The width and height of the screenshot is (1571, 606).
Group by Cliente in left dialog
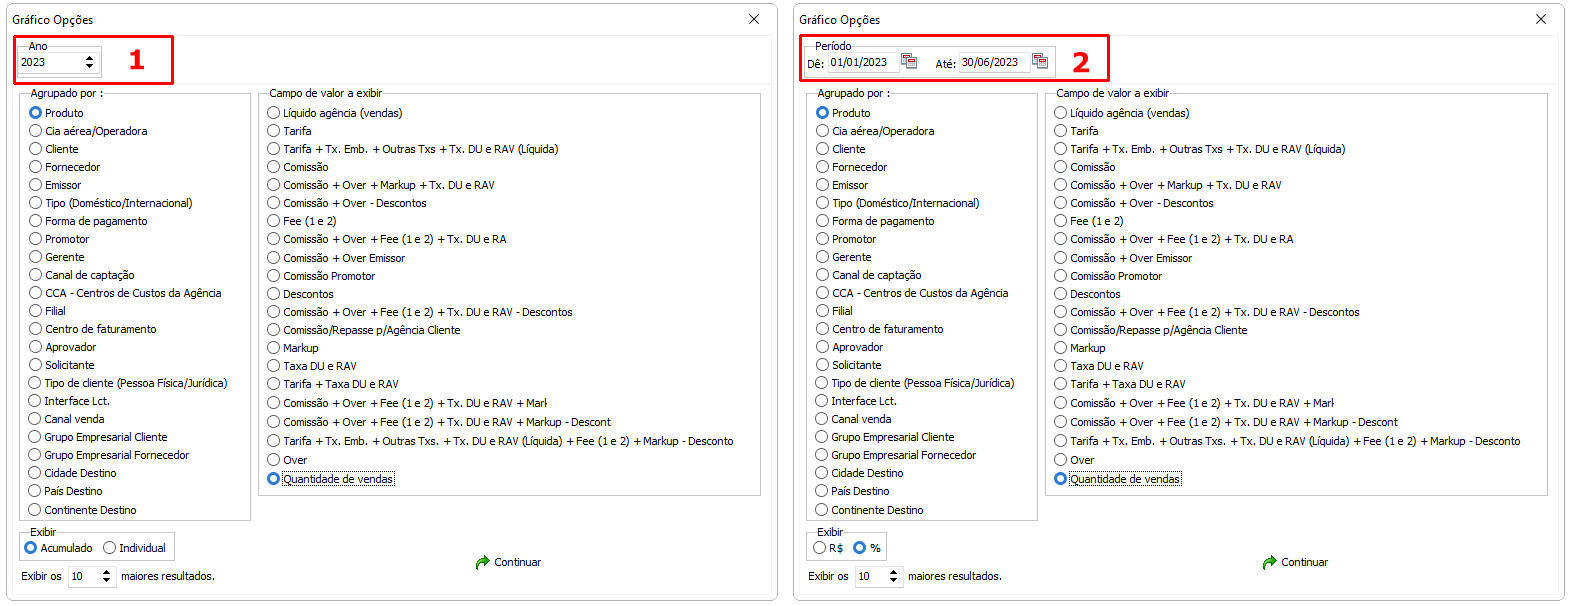[x=54, y=149]
